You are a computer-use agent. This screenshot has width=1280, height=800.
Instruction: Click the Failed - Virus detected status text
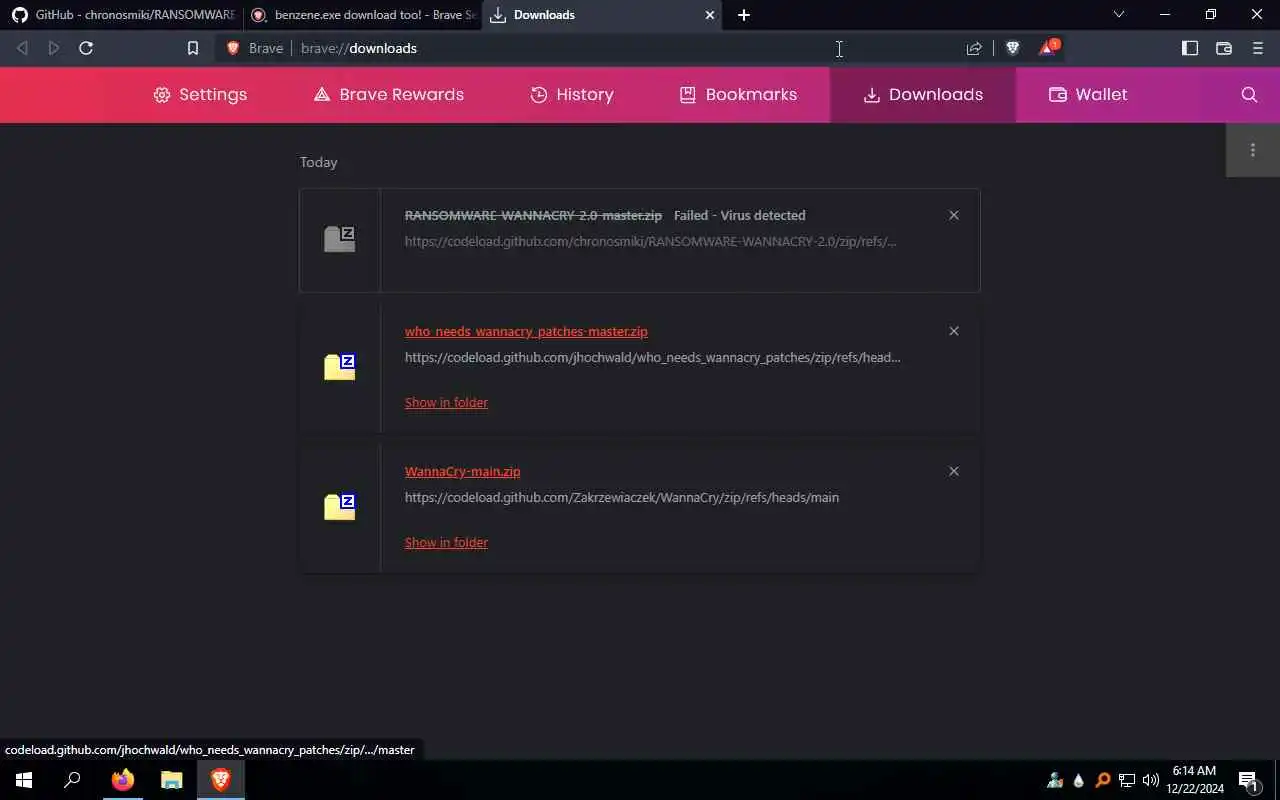point(739,215)
